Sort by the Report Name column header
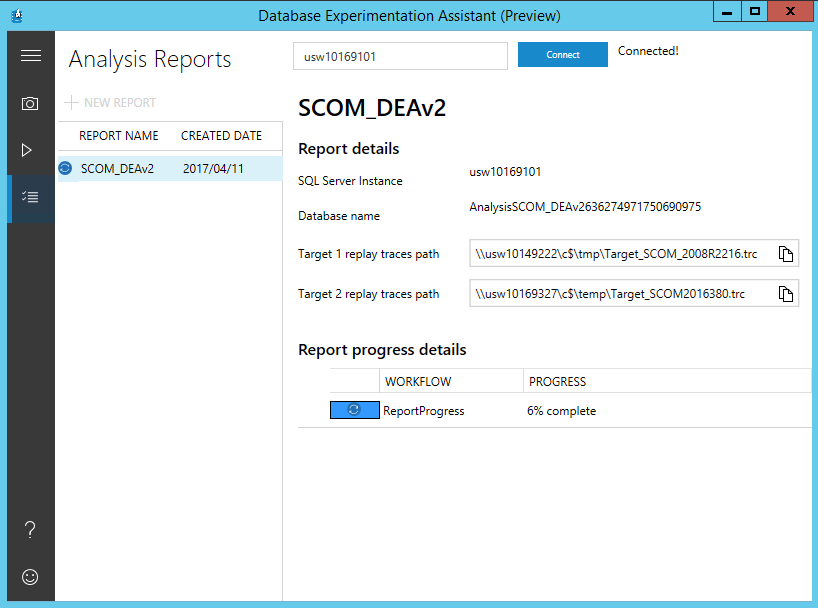Screen dimensions: 818x608 pos(118,136)
